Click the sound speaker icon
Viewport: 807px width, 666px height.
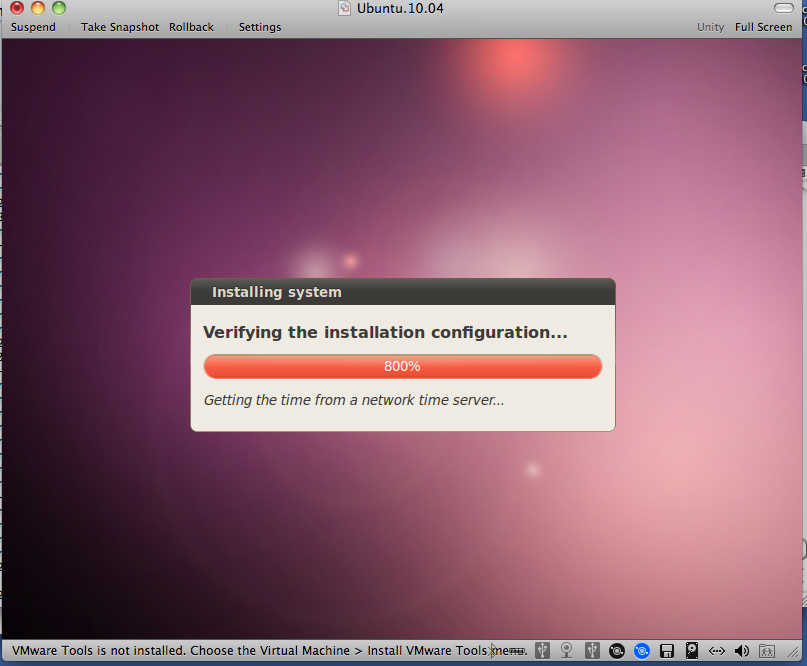(x=742, y=652)
